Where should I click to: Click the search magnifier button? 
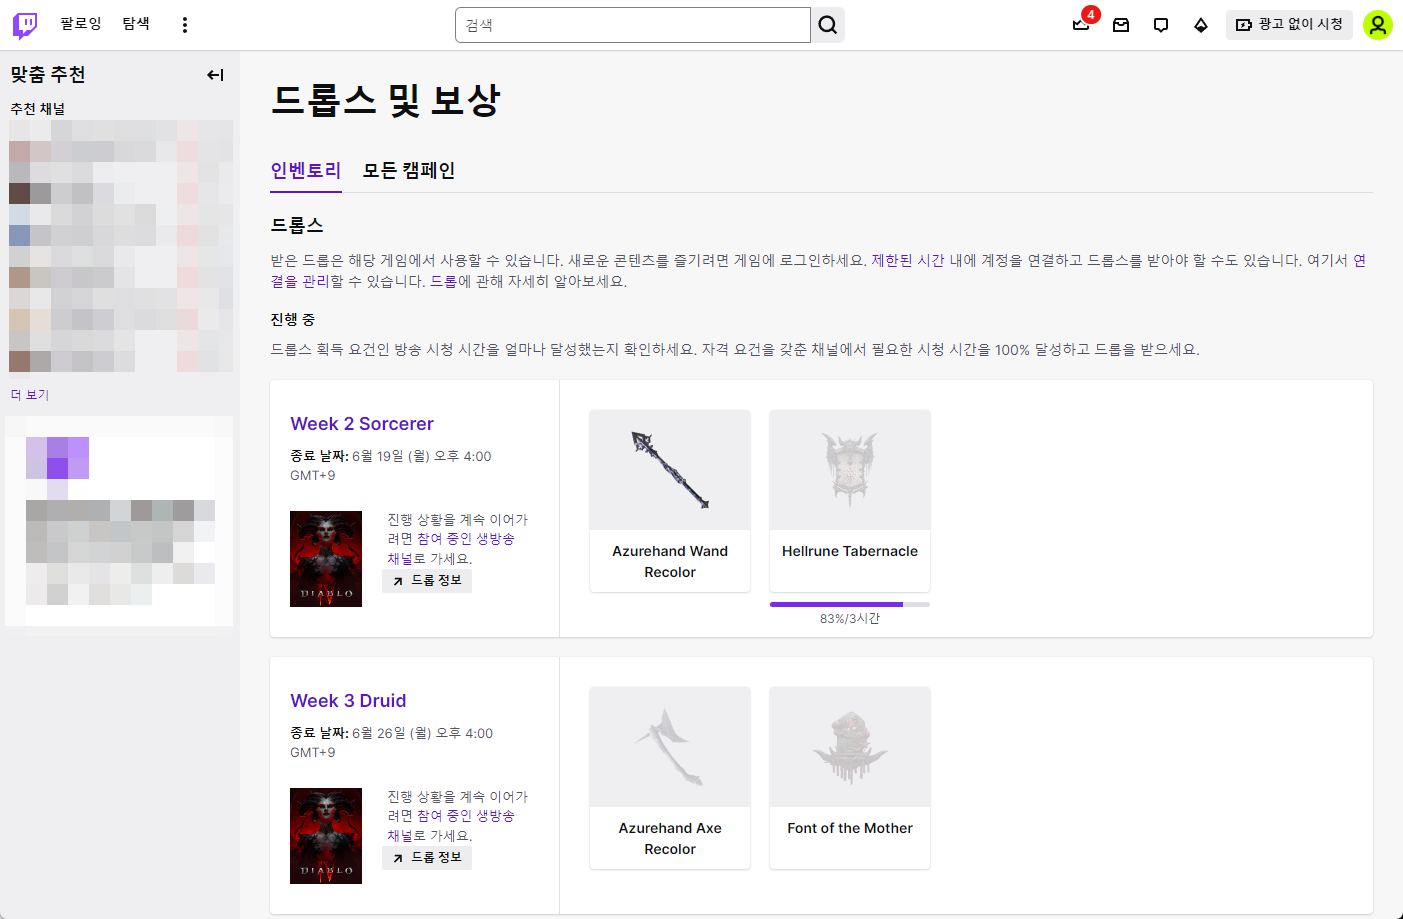[828, 25]
